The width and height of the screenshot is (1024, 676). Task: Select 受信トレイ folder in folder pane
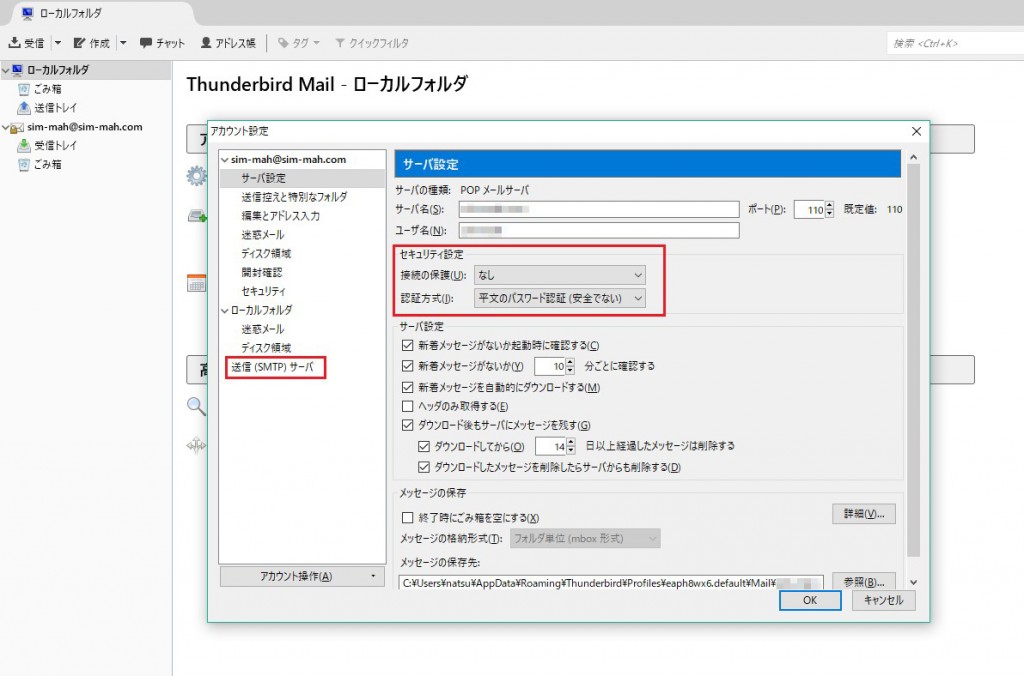click(x=47, y=146)
